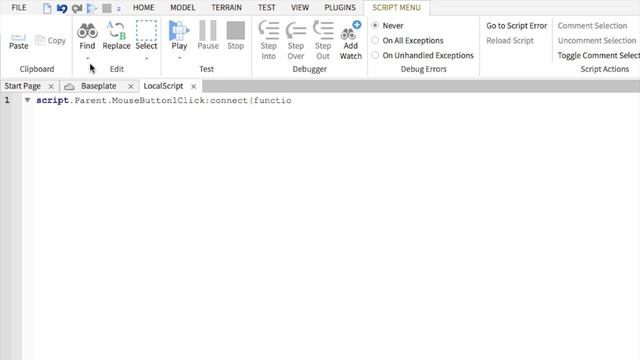Click Reload Script
The width and height of the screenshot is (640, 360).
510,40
